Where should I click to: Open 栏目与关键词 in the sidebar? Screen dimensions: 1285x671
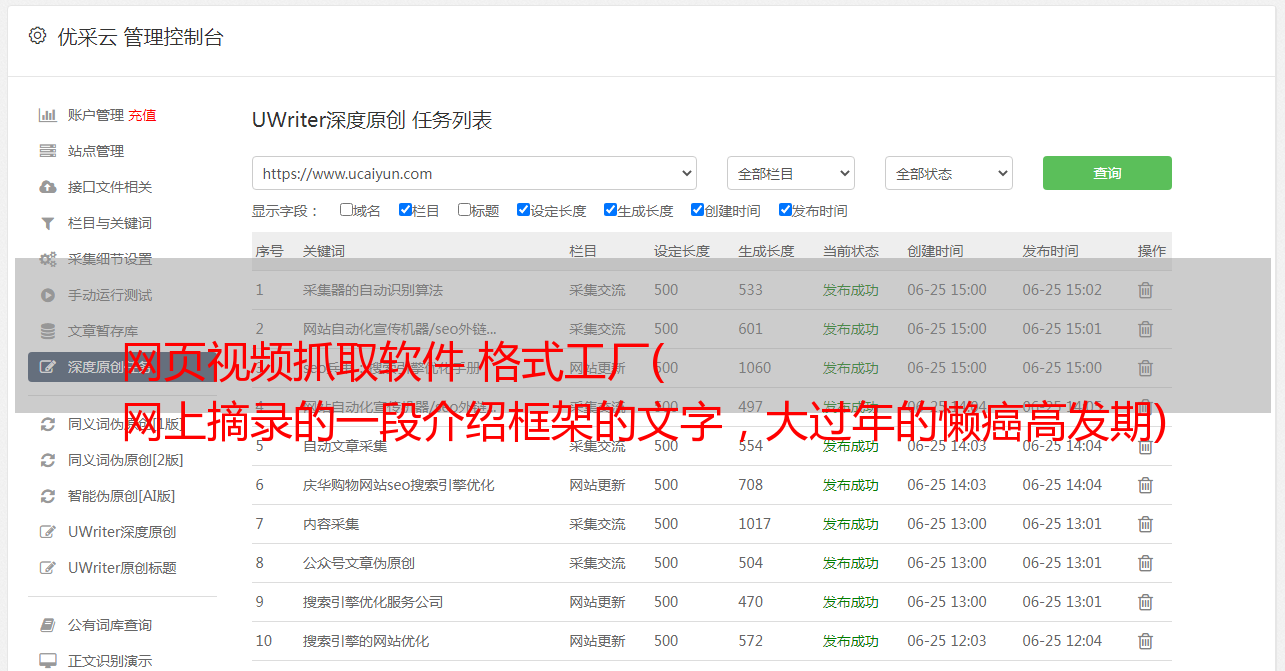[x=110, y=223]
